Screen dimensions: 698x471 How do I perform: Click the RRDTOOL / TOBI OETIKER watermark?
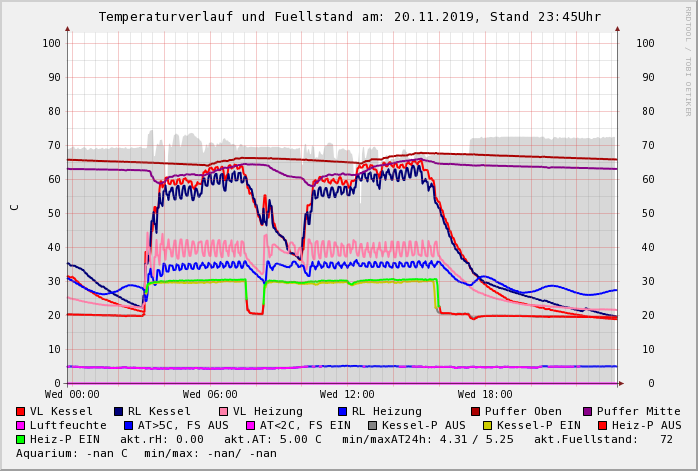[688, 60]
